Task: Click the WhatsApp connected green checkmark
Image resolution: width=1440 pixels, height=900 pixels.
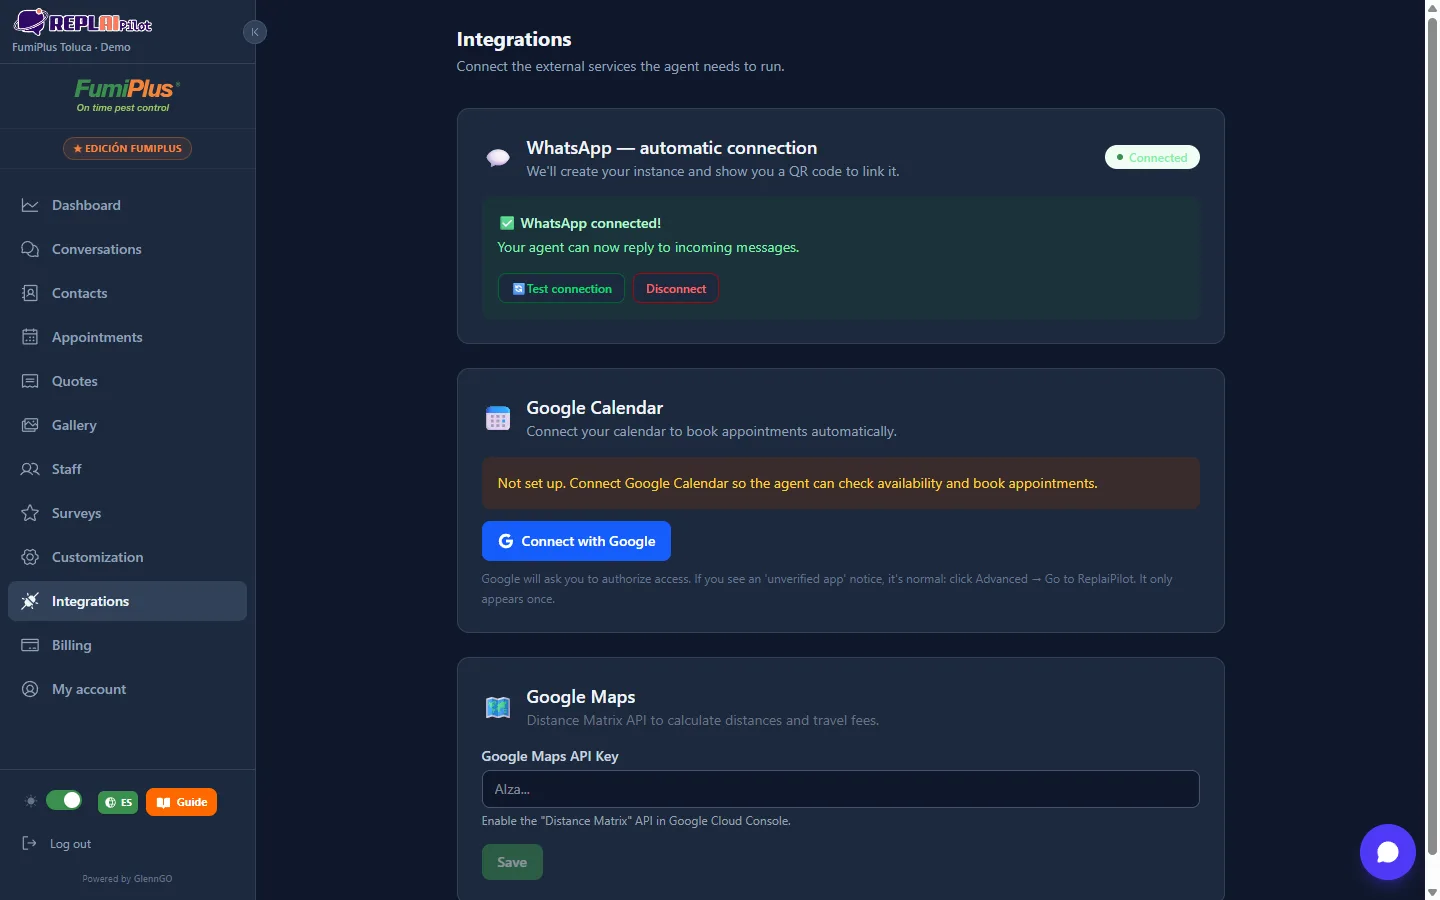Action: point(507,223)
